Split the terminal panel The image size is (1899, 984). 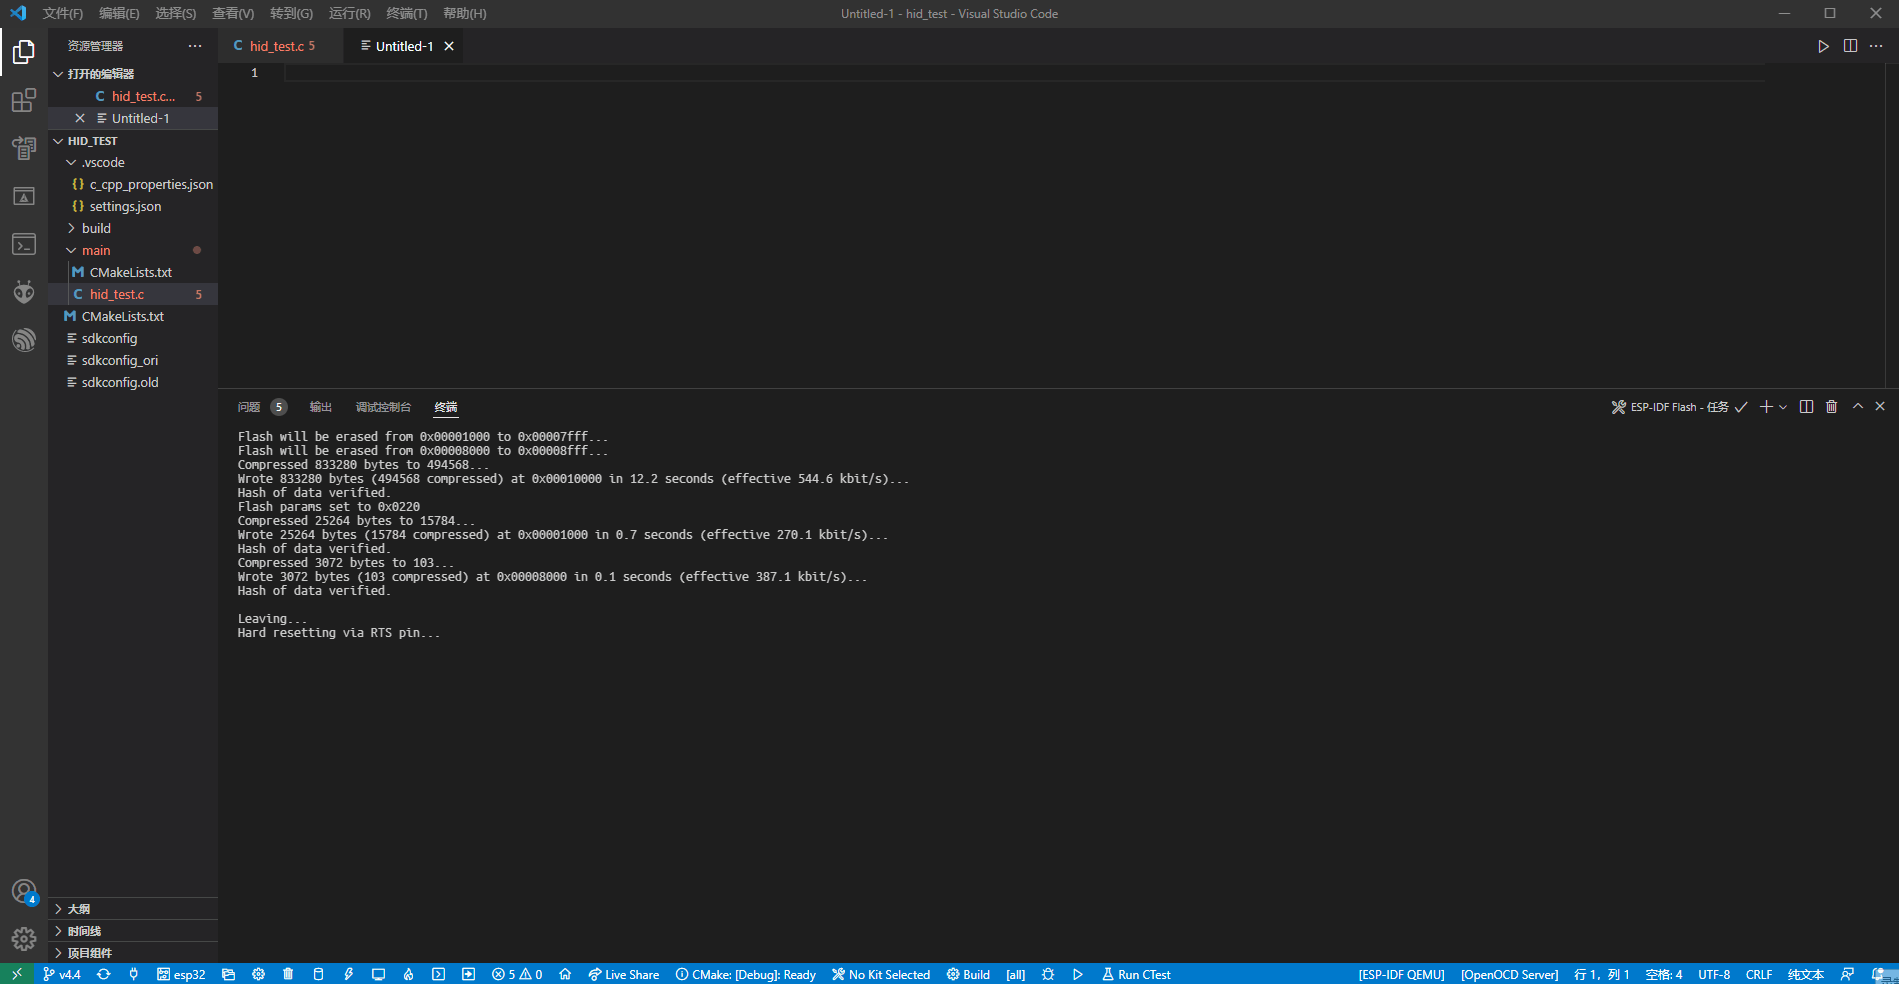pyautogui.click(x=1805, y=407)
